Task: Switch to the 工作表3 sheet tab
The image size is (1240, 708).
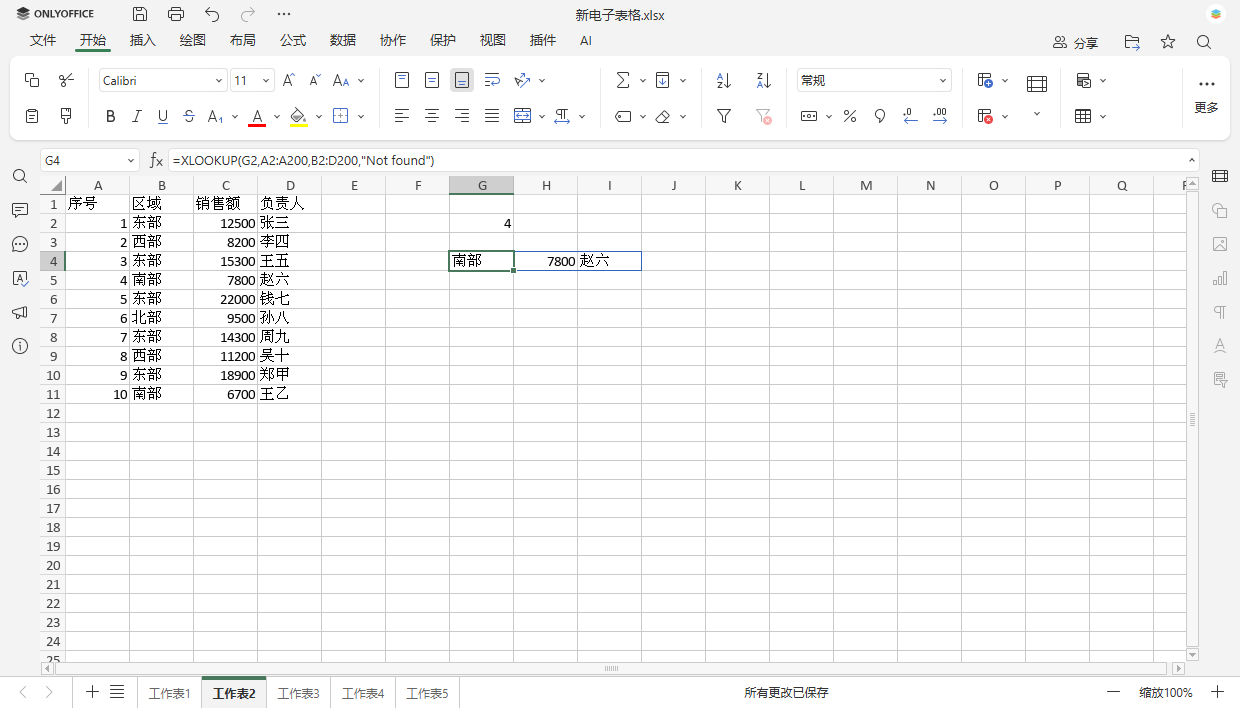Action: (298, 692)
